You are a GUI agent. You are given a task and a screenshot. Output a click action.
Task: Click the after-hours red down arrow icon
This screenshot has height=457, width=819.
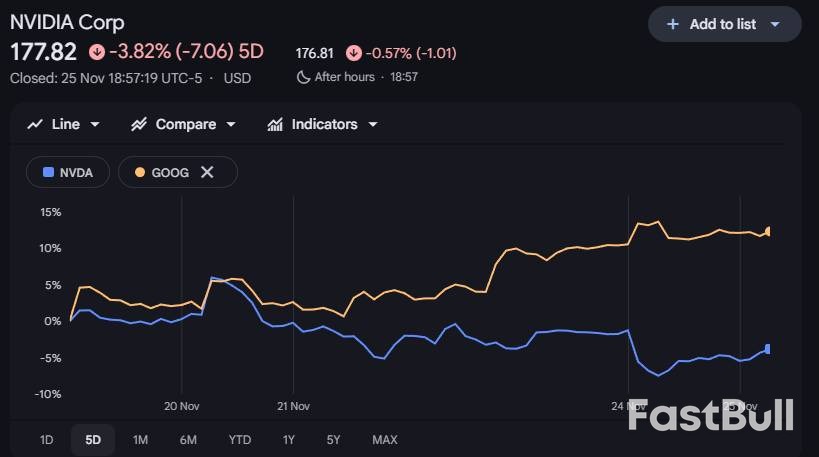(x=354, y=53)
